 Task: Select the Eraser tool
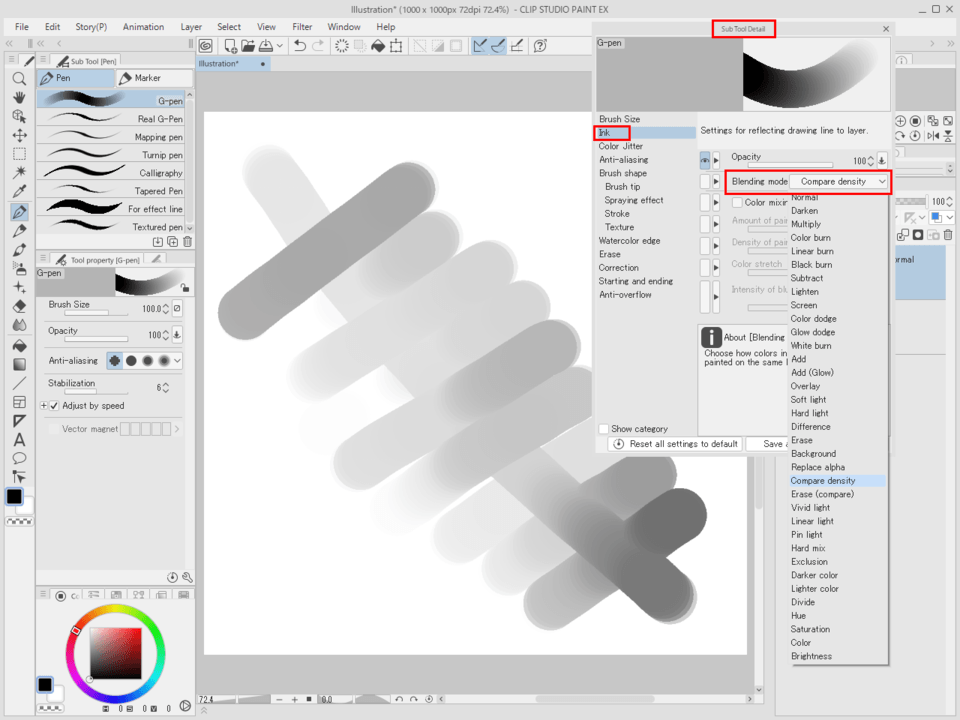pos(19,306)
